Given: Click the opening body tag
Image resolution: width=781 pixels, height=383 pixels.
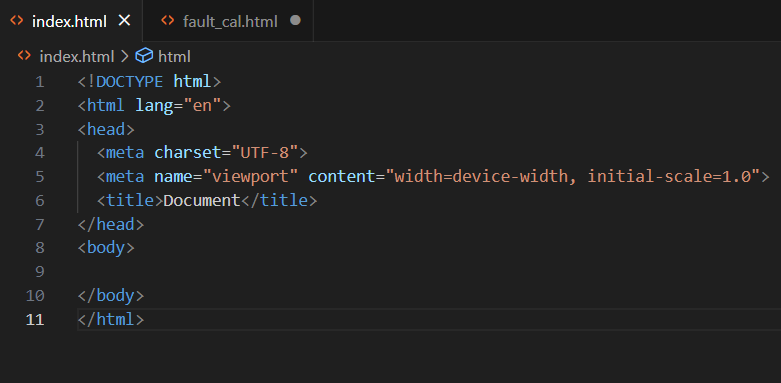Looking at the screenshot, I should [x=106, y=248].
